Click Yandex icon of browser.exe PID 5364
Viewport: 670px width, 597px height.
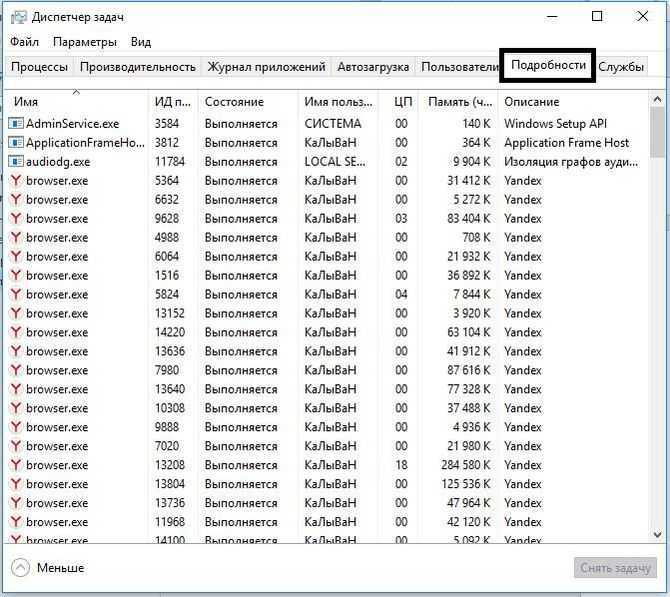[x=16, y=180]
